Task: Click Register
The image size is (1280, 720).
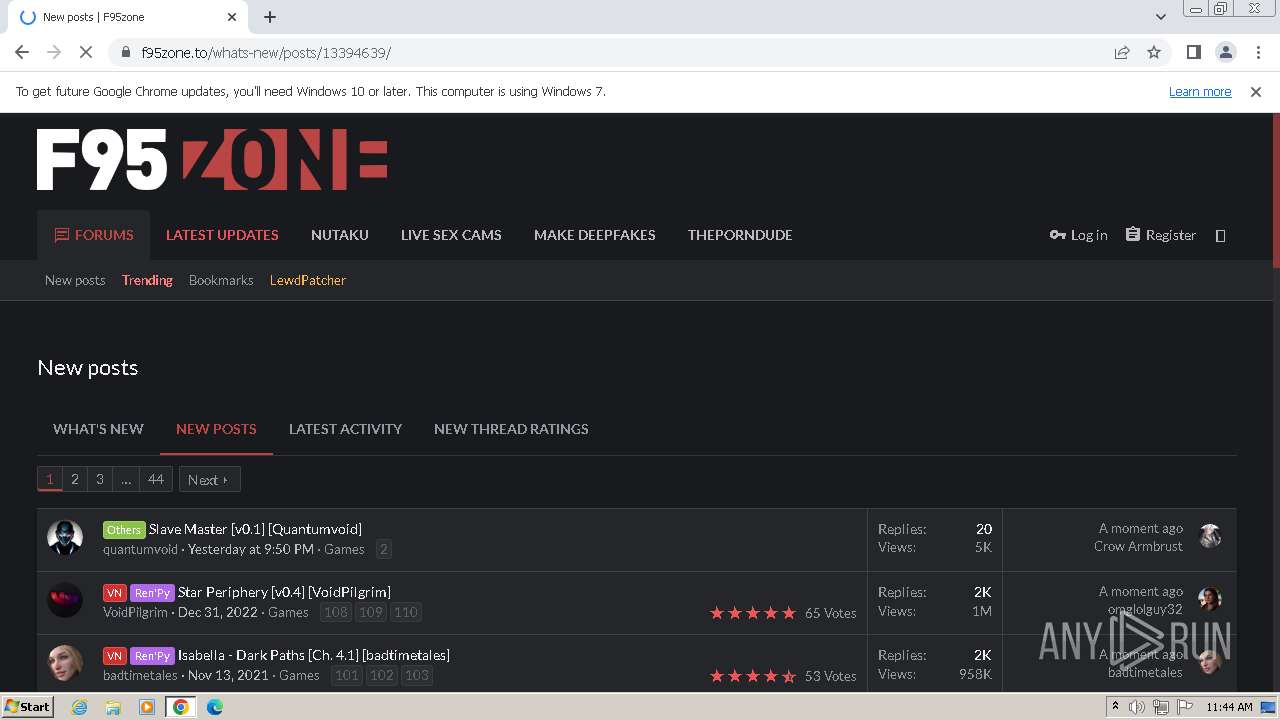Action: pos(1160,235)
